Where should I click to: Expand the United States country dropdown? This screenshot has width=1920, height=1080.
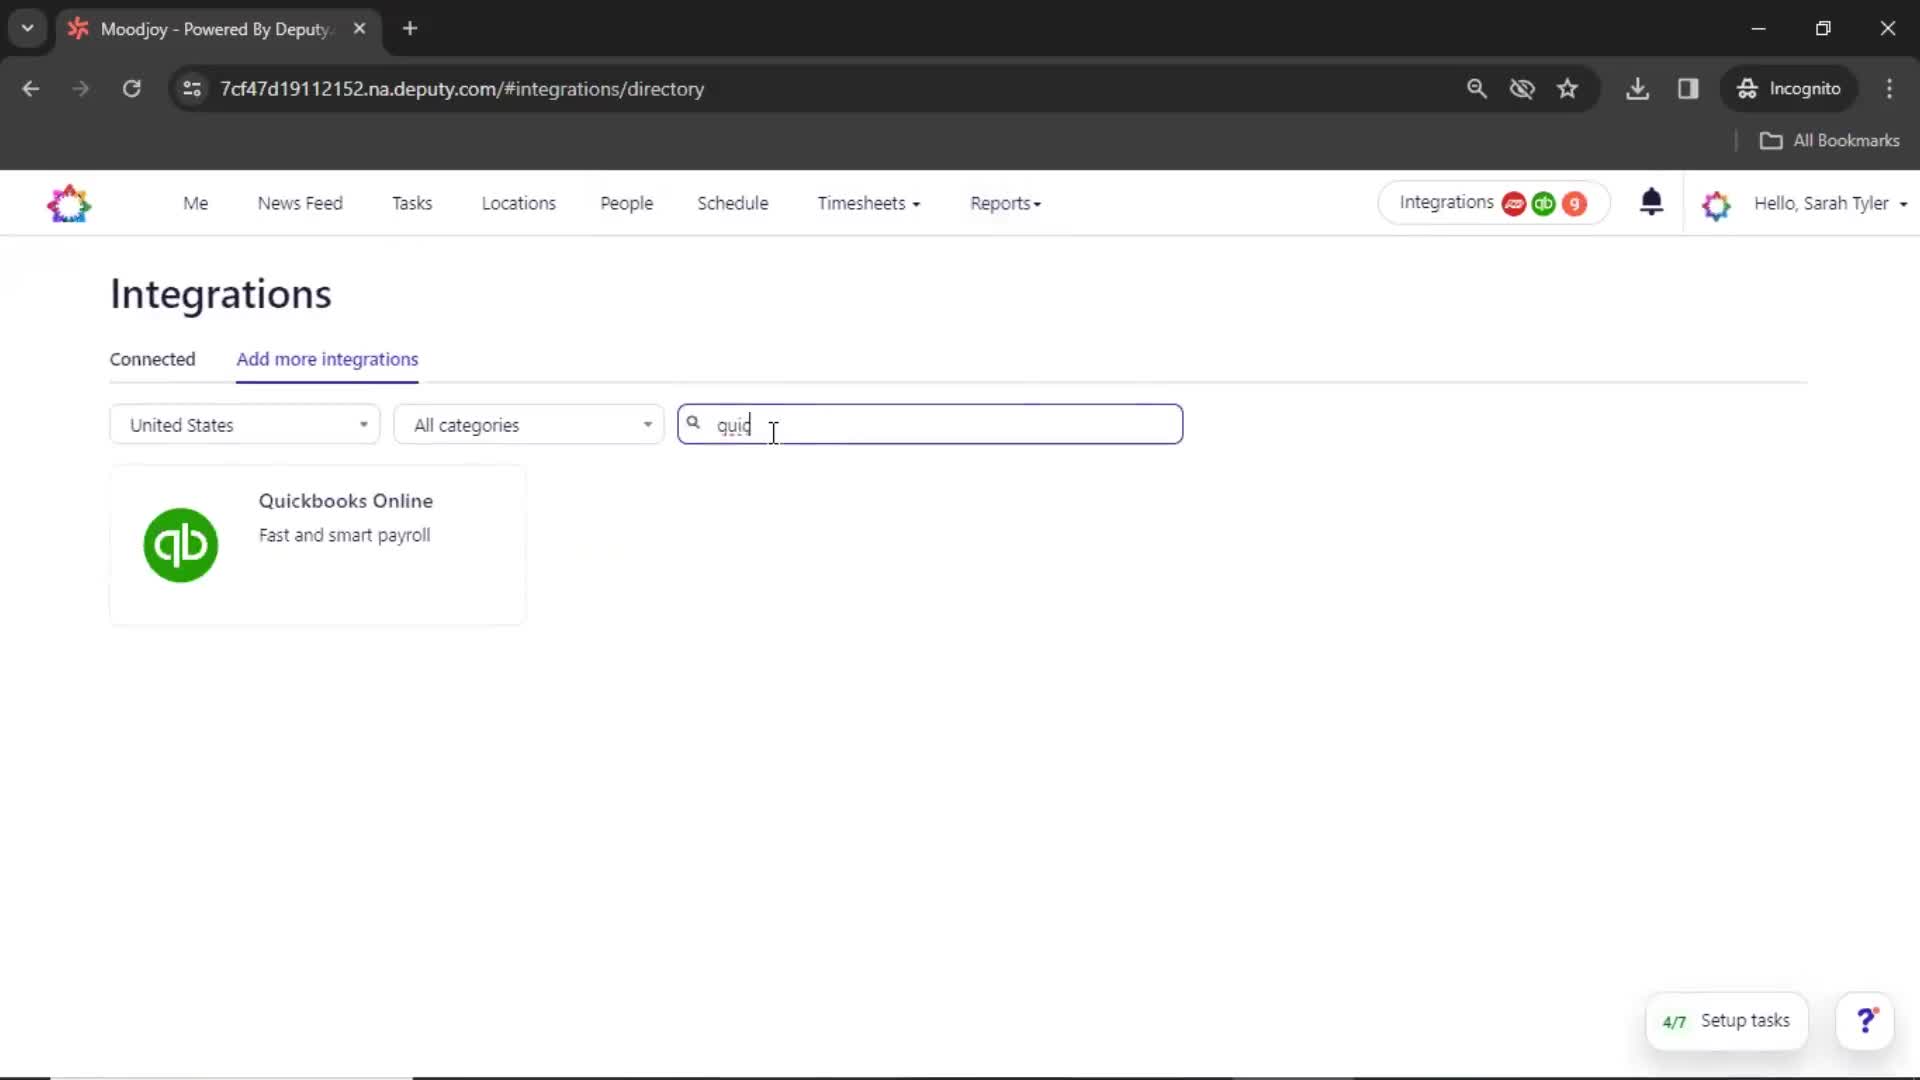(x=245, y=425)
